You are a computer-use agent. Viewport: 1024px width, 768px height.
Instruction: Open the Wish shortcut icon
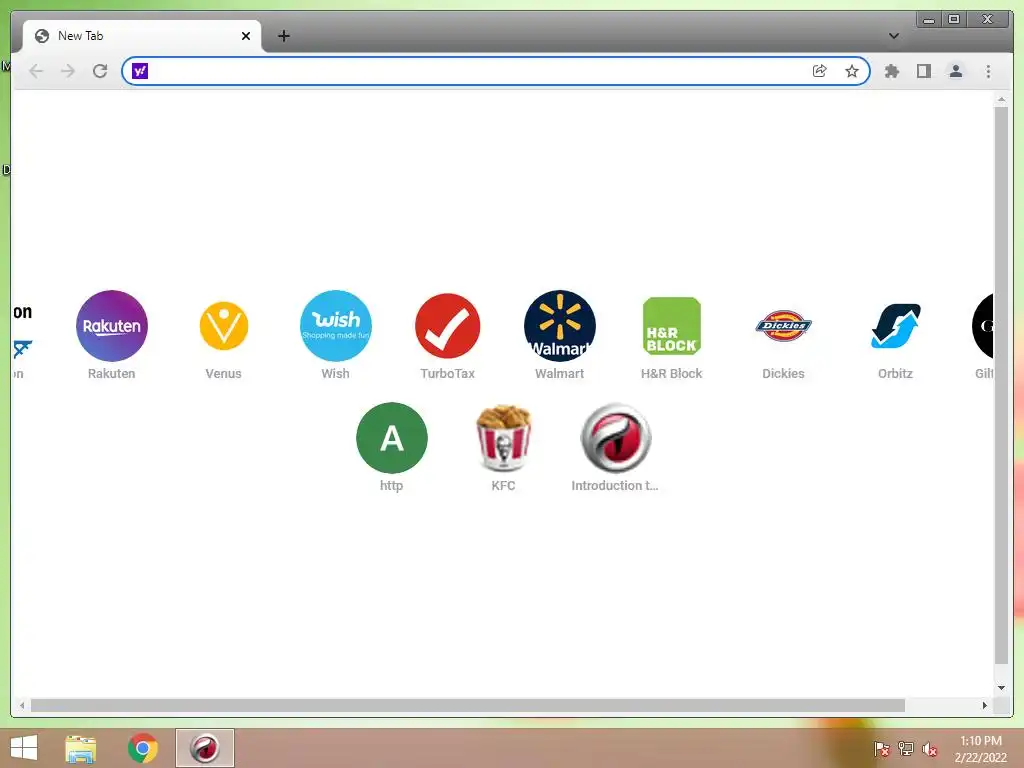(336, 326)
